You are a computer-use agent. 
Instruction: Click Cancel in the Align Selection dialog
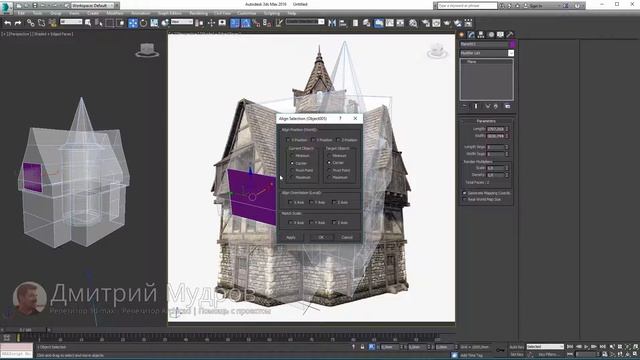[347, 237]
